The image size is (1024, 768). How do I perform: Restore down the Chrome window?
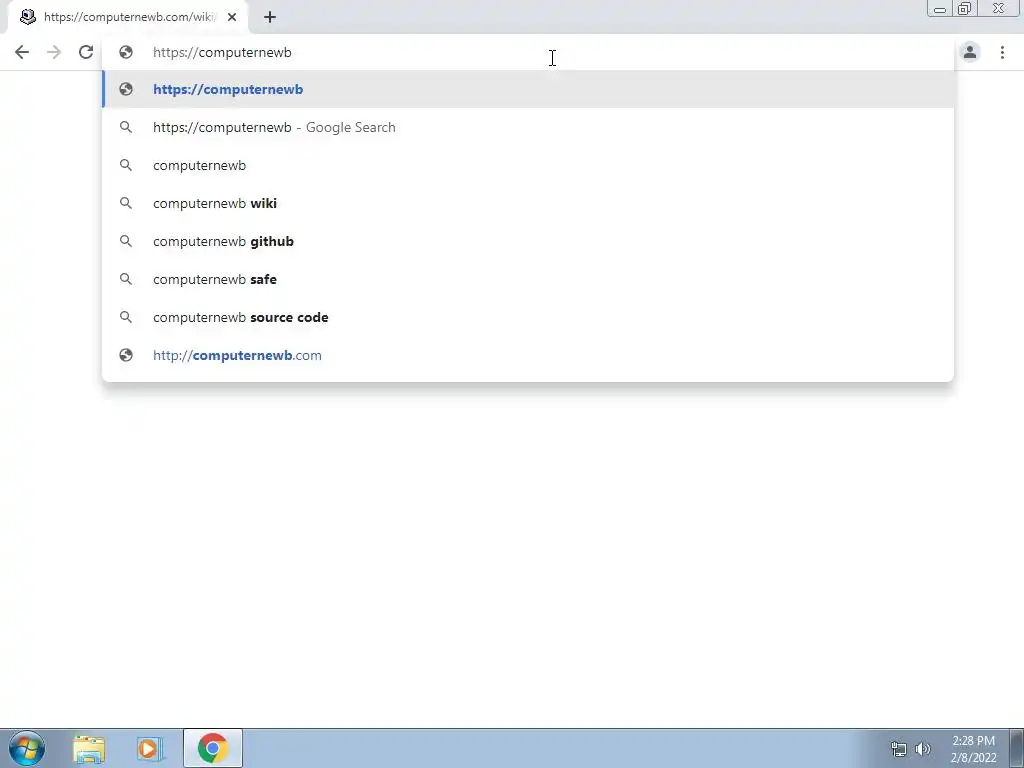tap(964, 8)
